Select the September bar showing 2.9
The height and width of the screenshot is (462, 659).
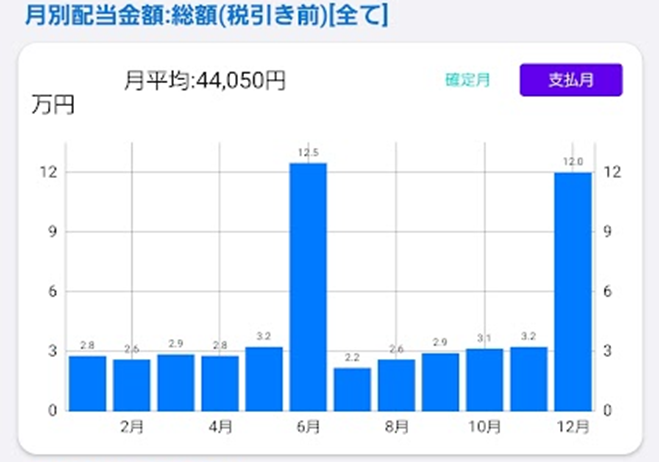pos(440,382)
